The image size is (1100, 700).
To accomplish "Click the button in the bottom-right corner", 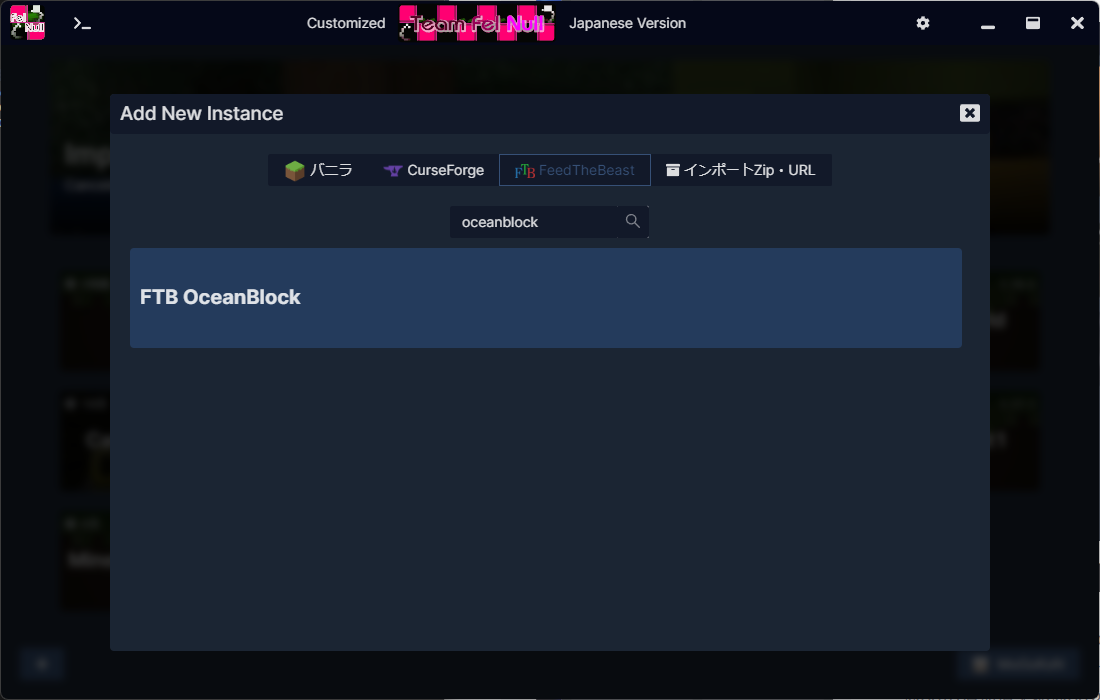I will [1020, 663].
